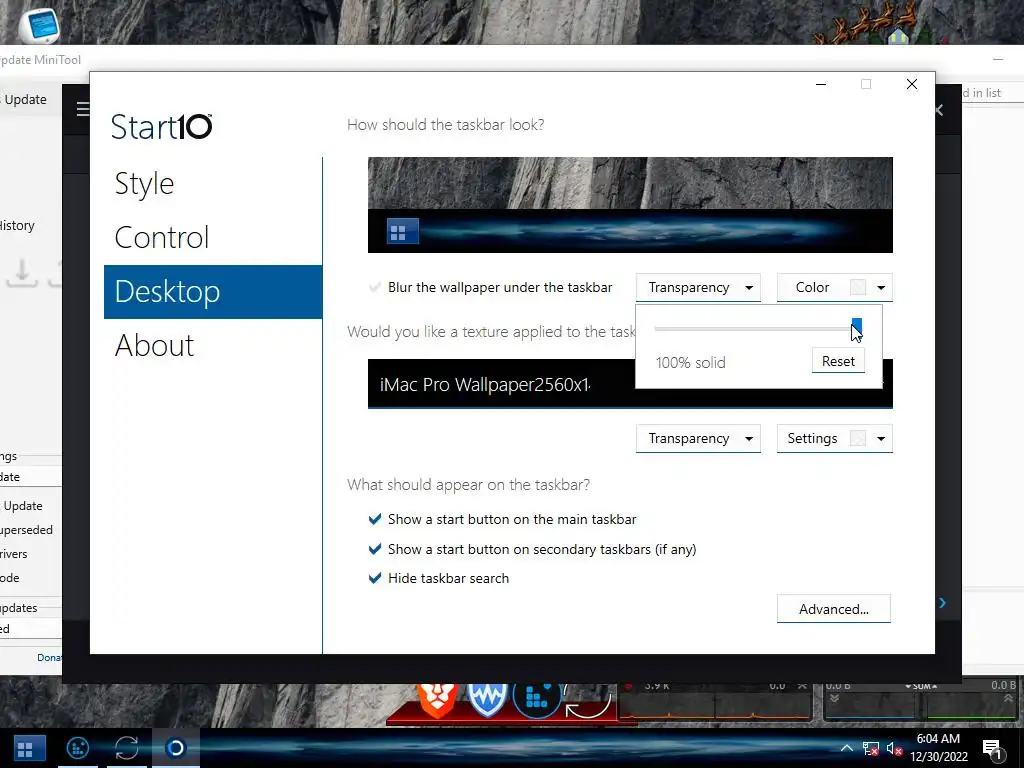Click the muted volume tray icon
Screen dimensions: 1024x768
point(894,749)
